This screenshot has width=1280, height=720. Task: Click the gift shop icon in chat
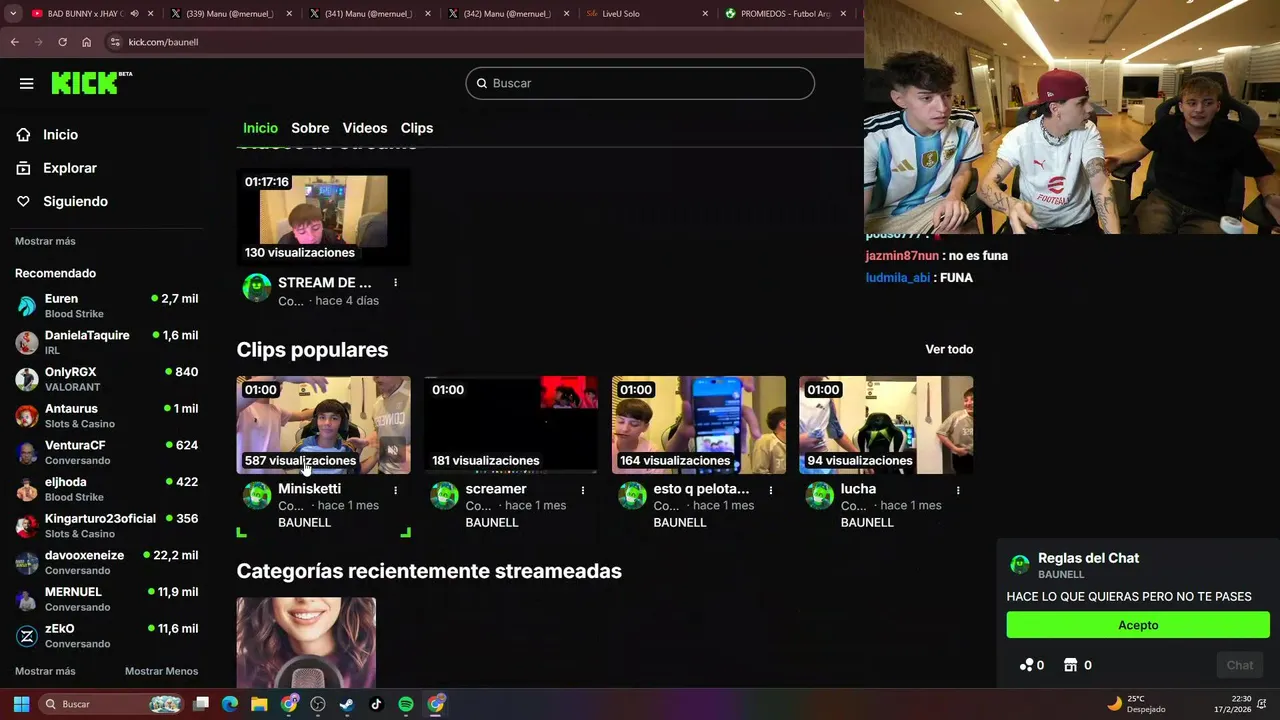pyautogui.click(x=1070, y=666)
